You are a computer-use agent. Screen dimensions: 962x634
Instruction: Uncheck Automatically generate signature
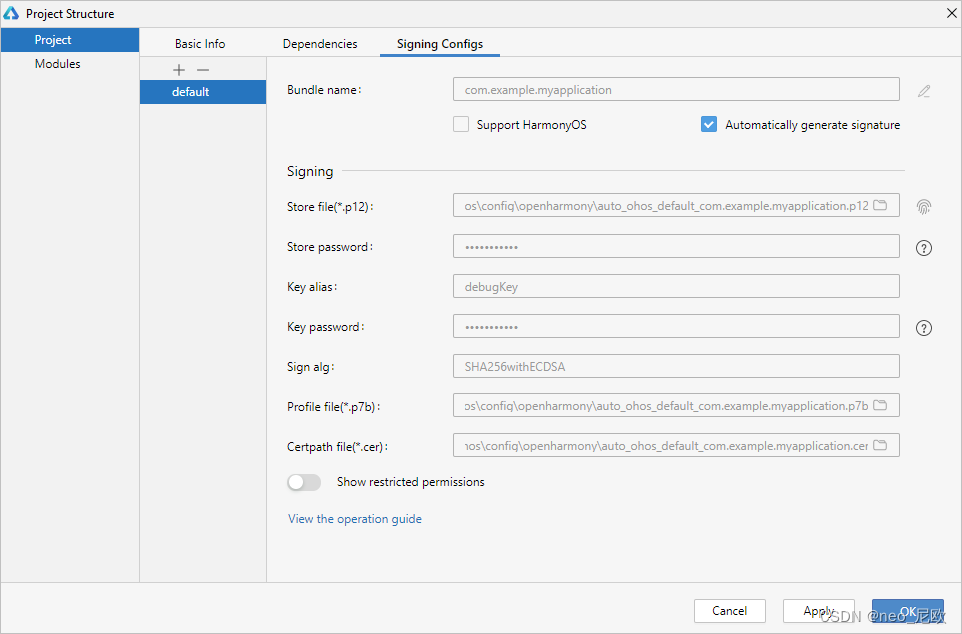[709, 125]
